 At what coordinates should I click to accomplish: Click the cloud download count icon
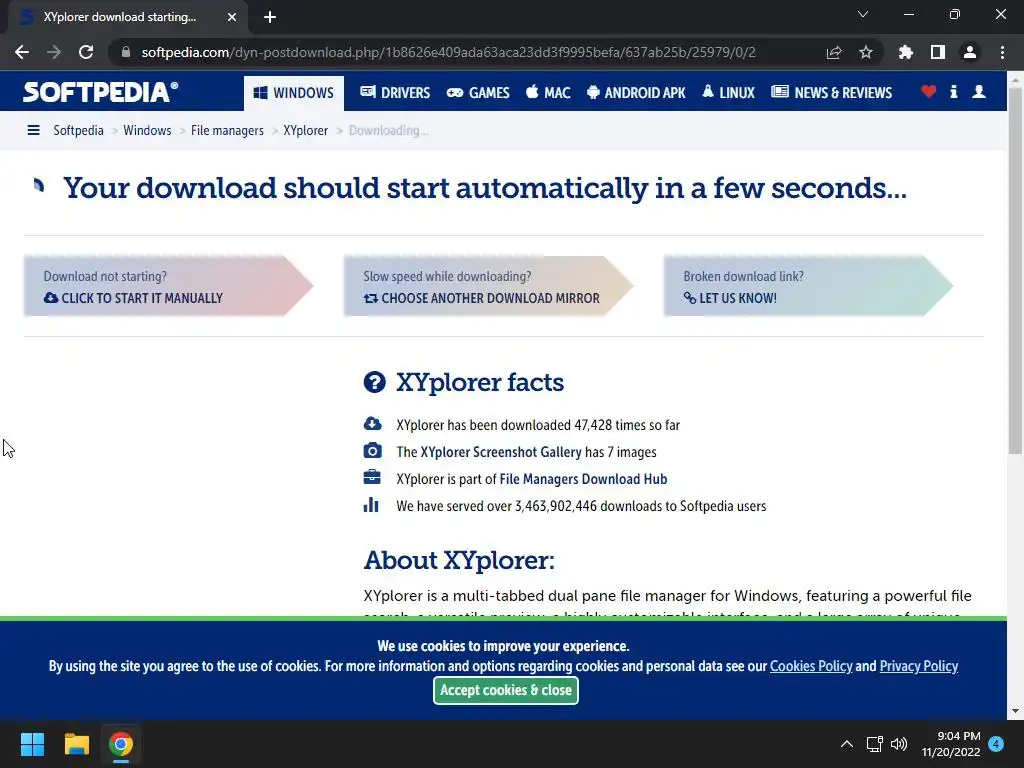tap(372, 424)
